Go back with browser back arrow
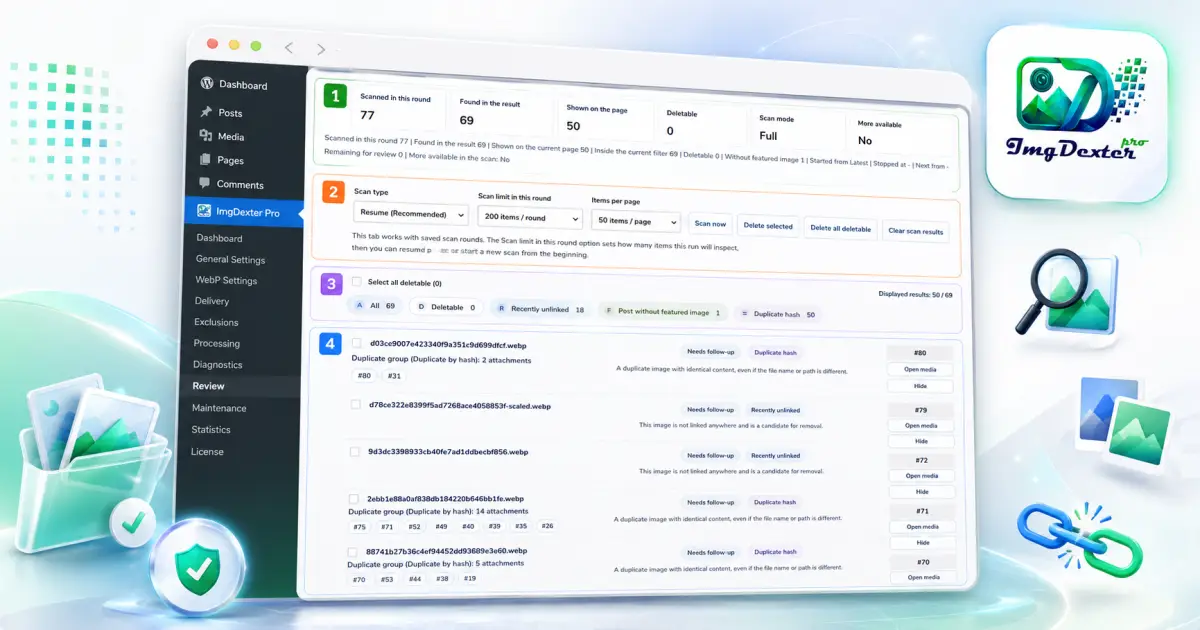Image resolution: width=1200 pixels, height=630 pixels. (289, 48)
